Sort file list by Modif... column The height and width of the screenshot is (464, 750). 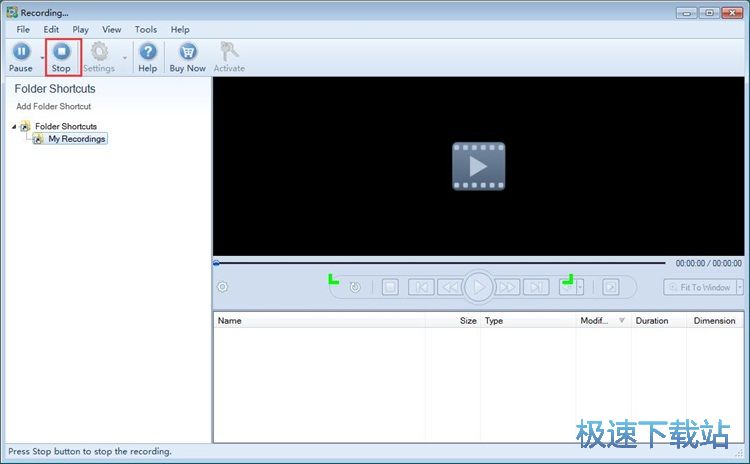[x=603, y=320]
